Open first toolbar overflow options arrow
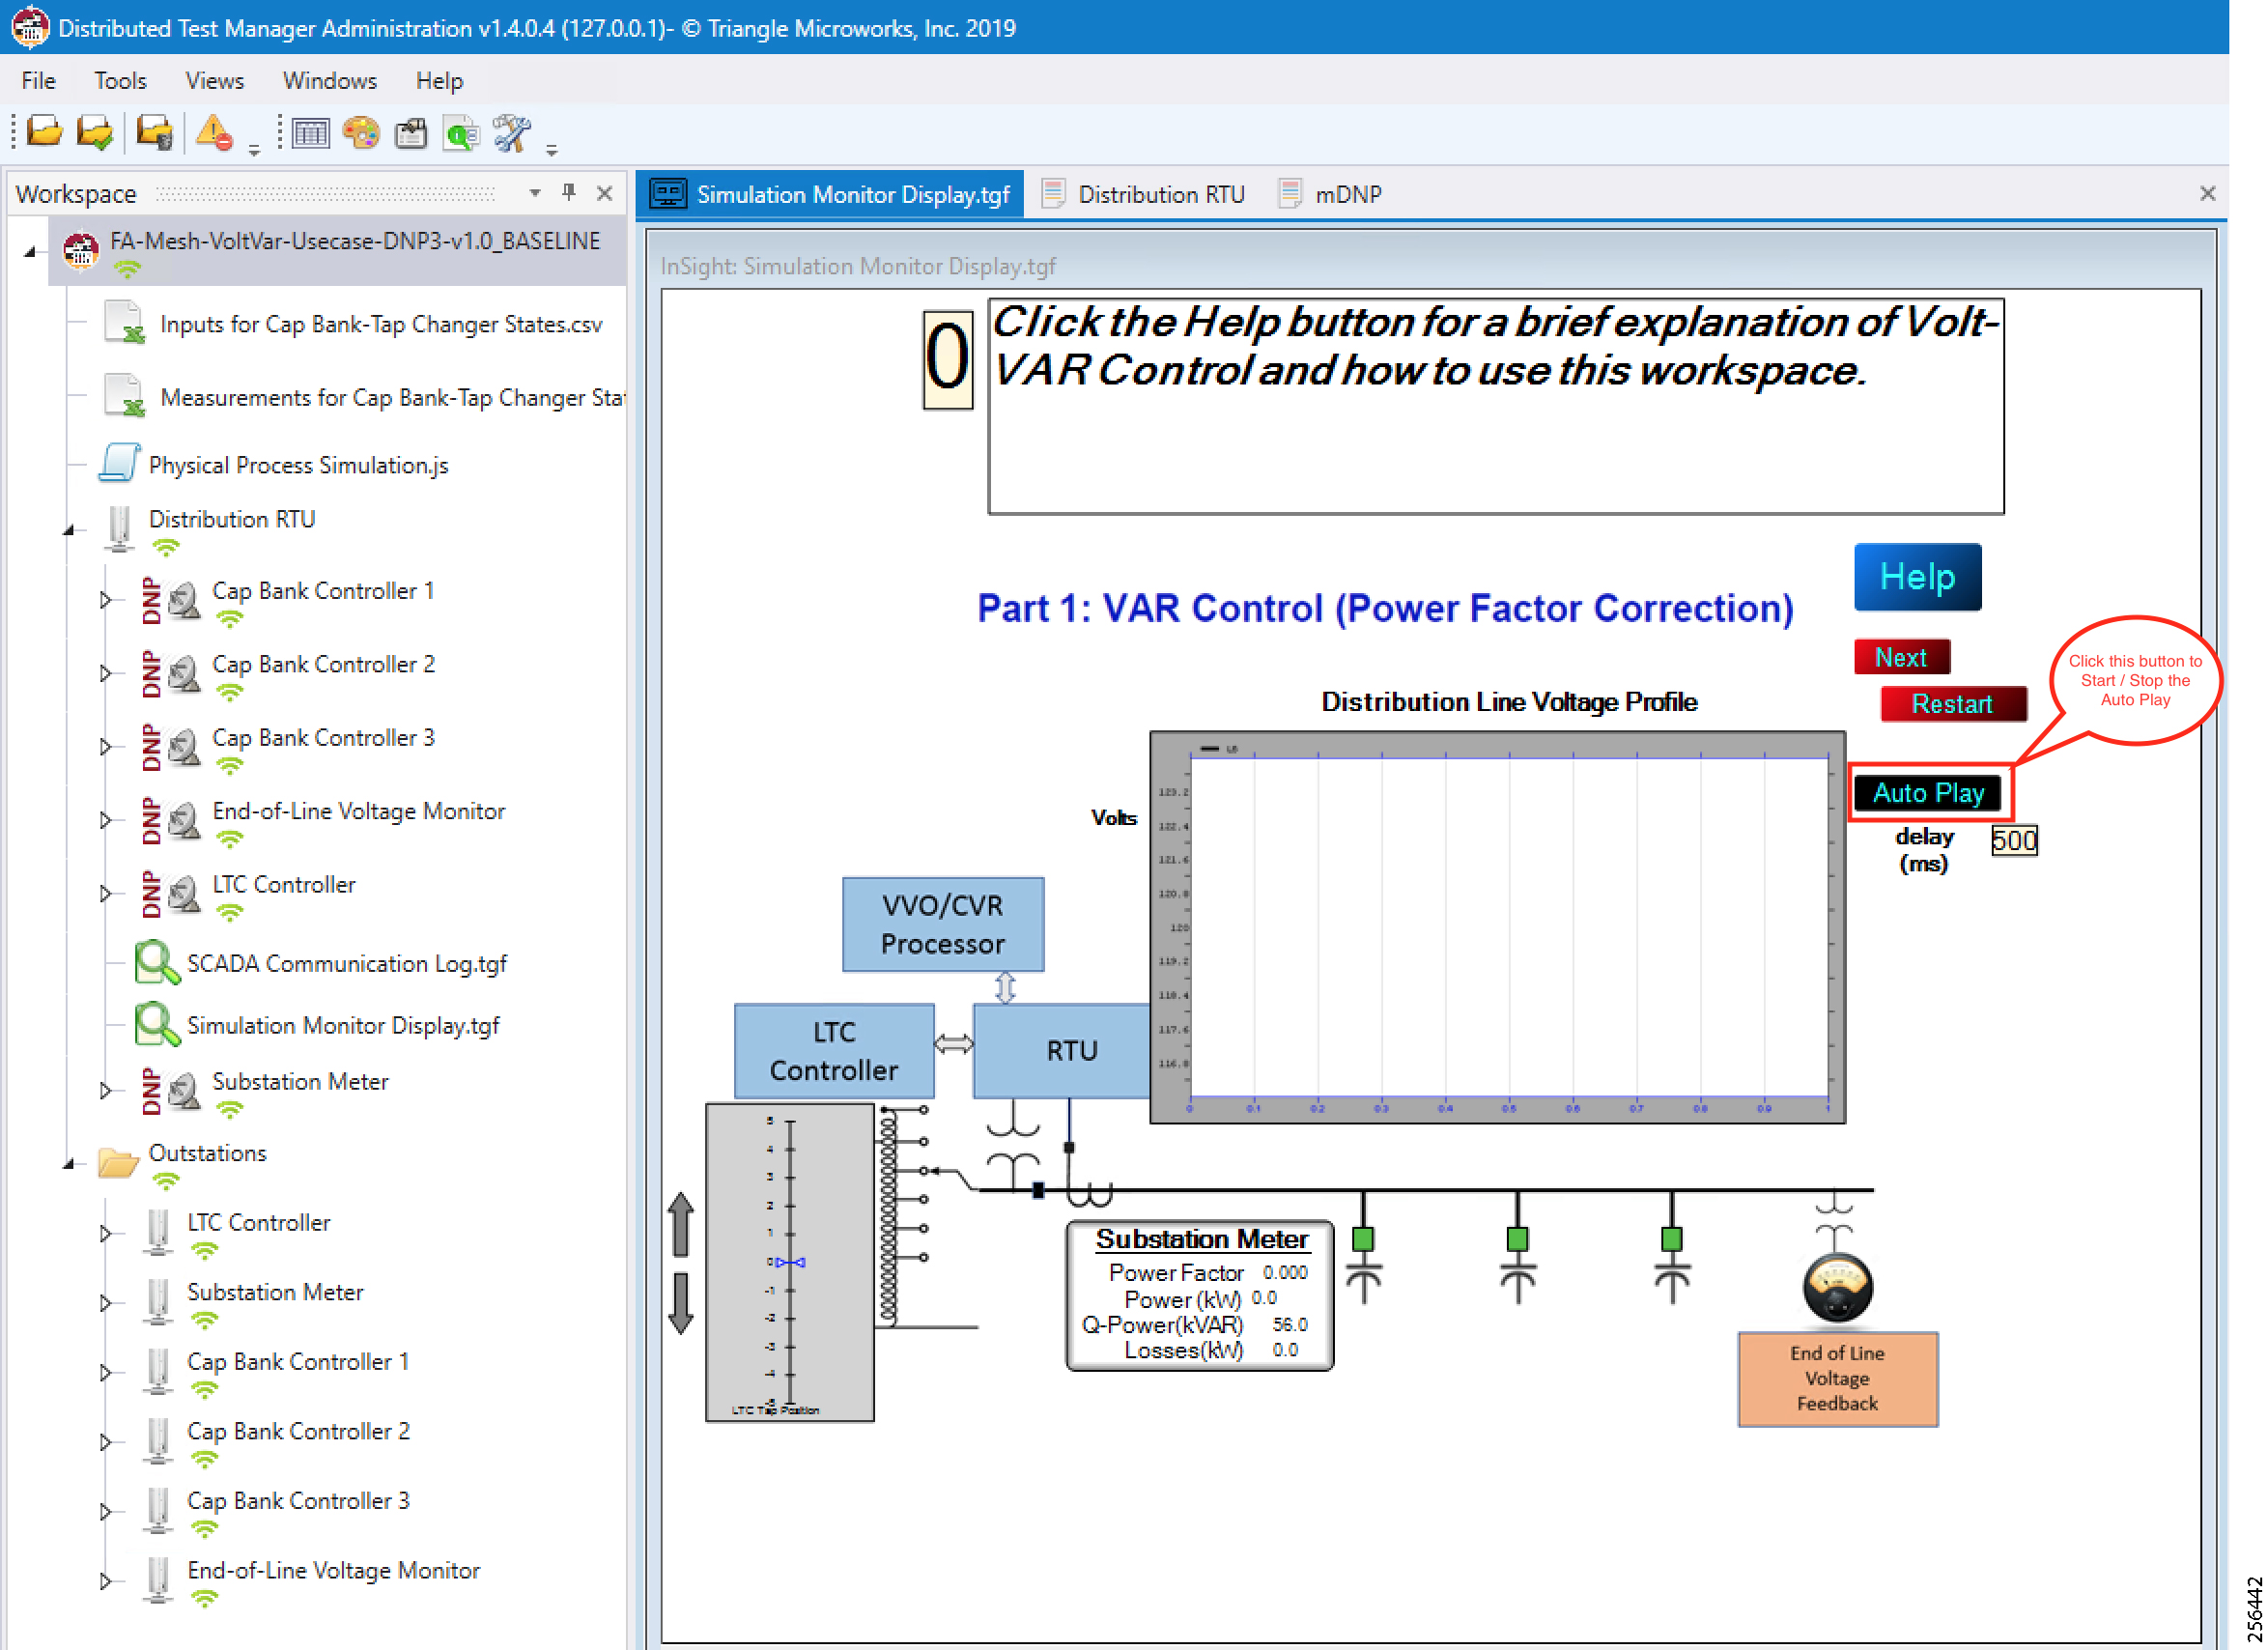Screen dimensions: 2268x1650 coord(254,149)
